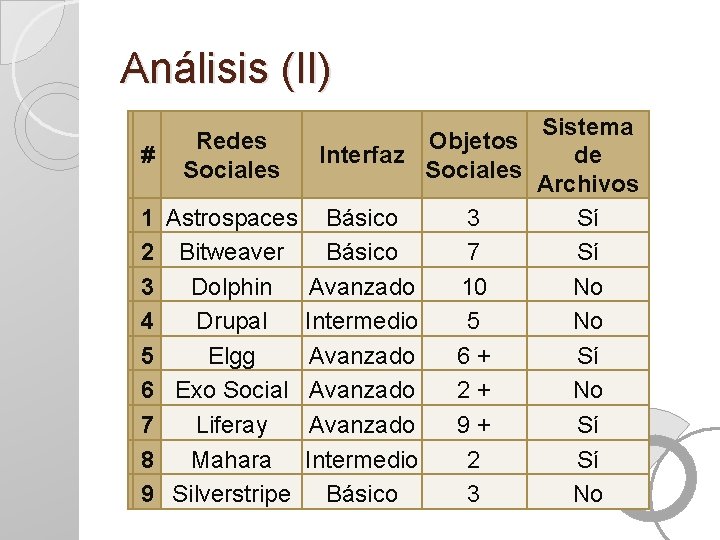The height and width of the screenshot is (540, 720).
Task: Select the "Dolphin" row name
Action: (x=231, y=287)
